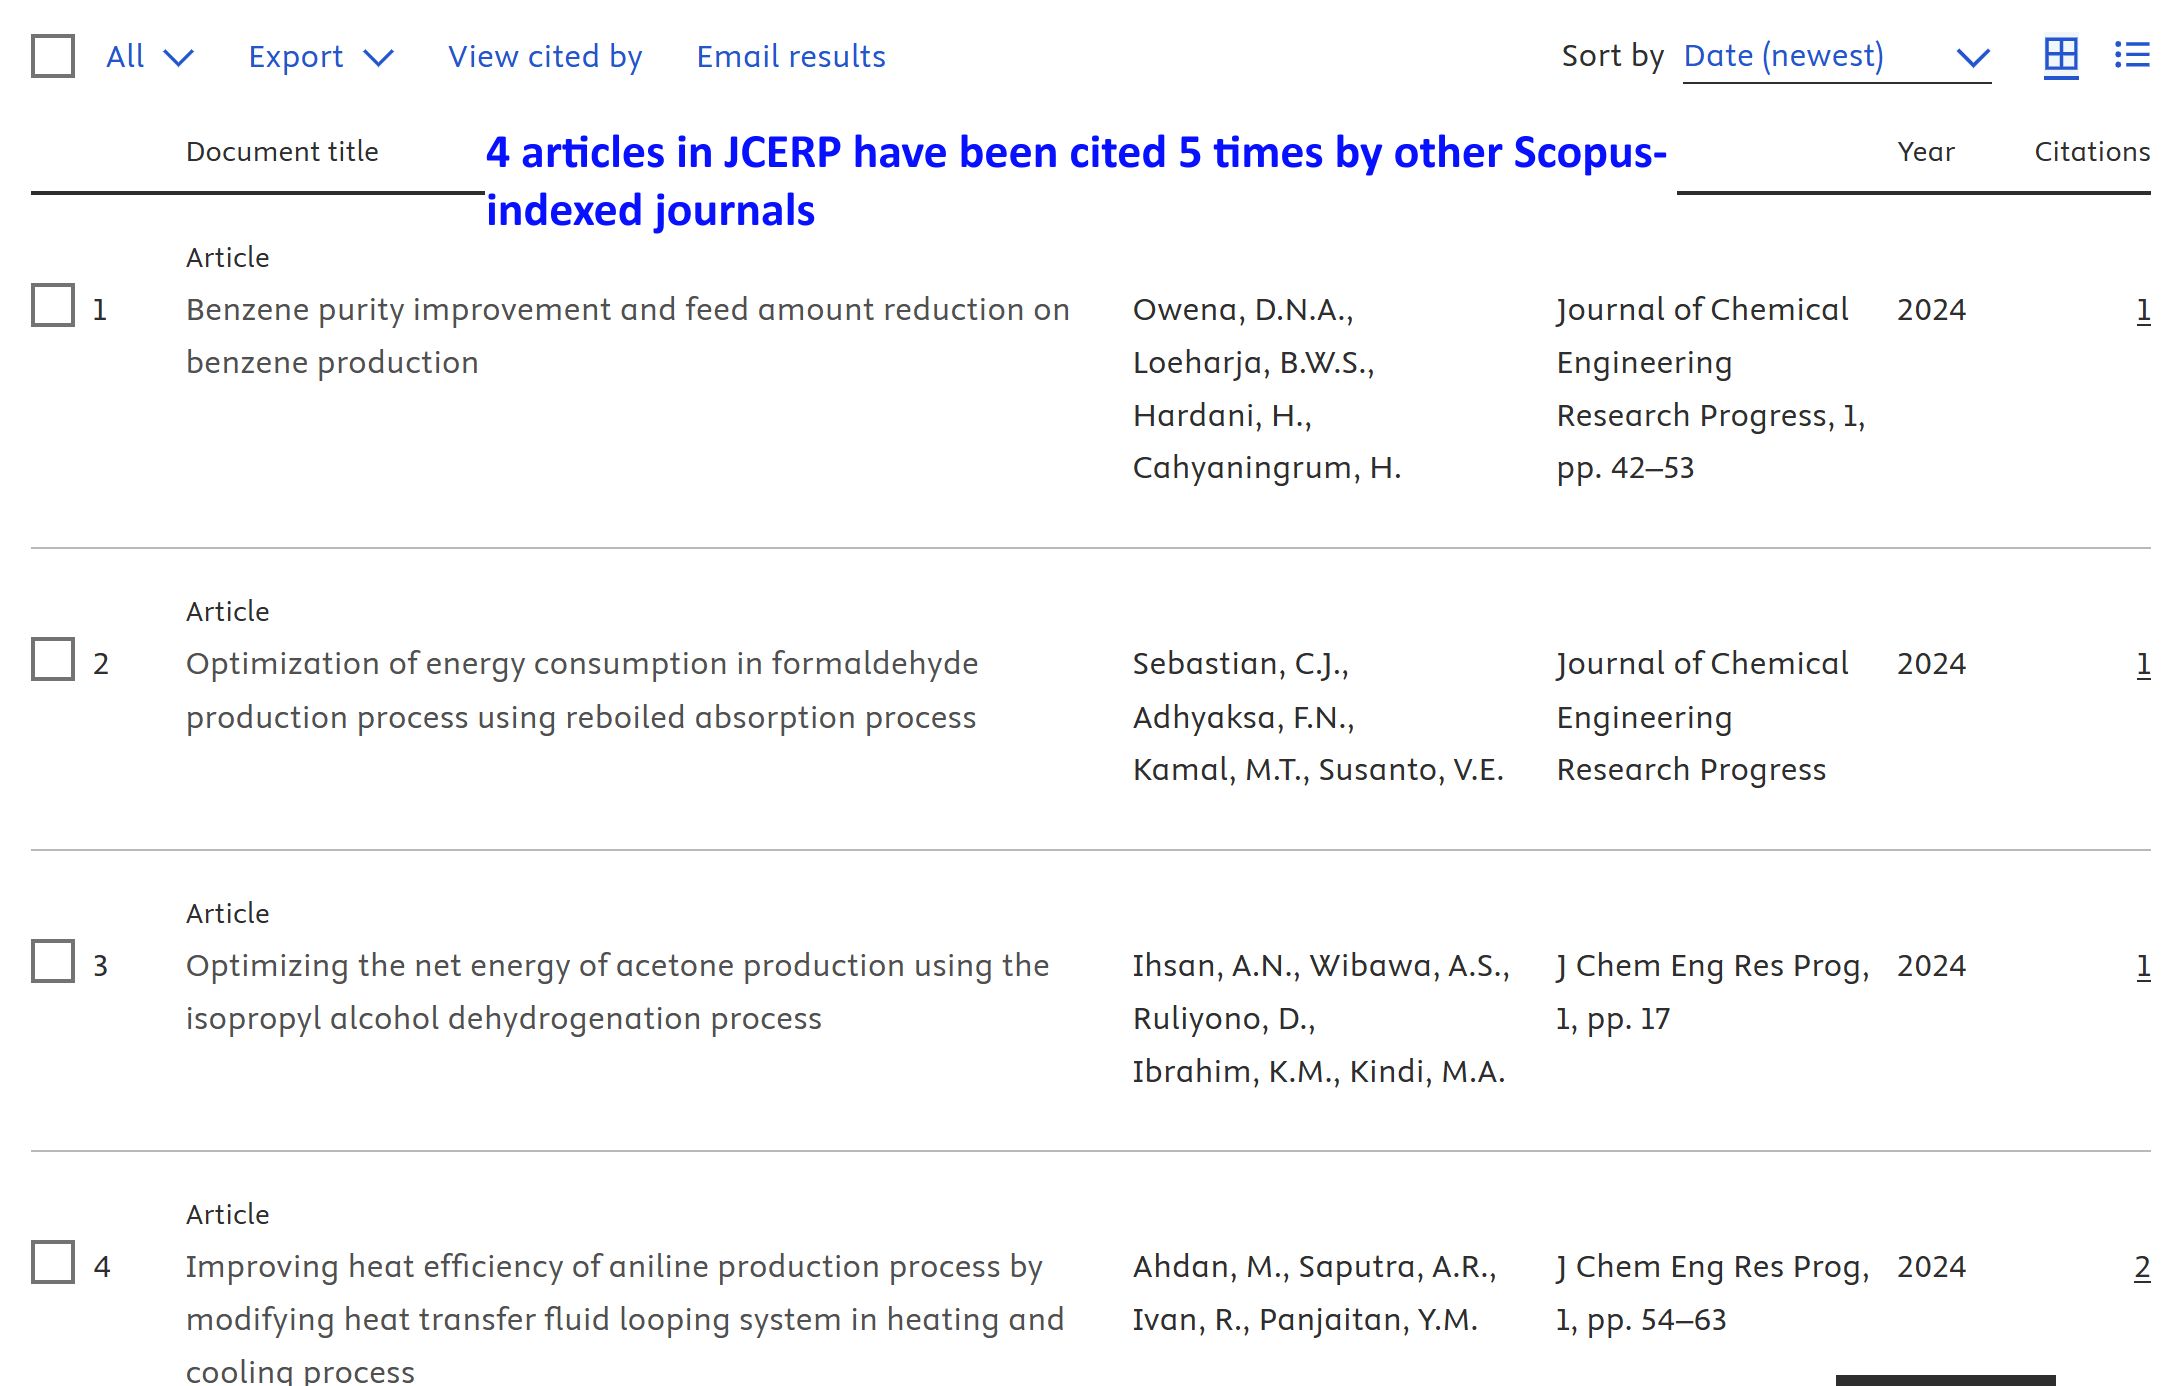Select checkbox for result 1

(53, 306)
